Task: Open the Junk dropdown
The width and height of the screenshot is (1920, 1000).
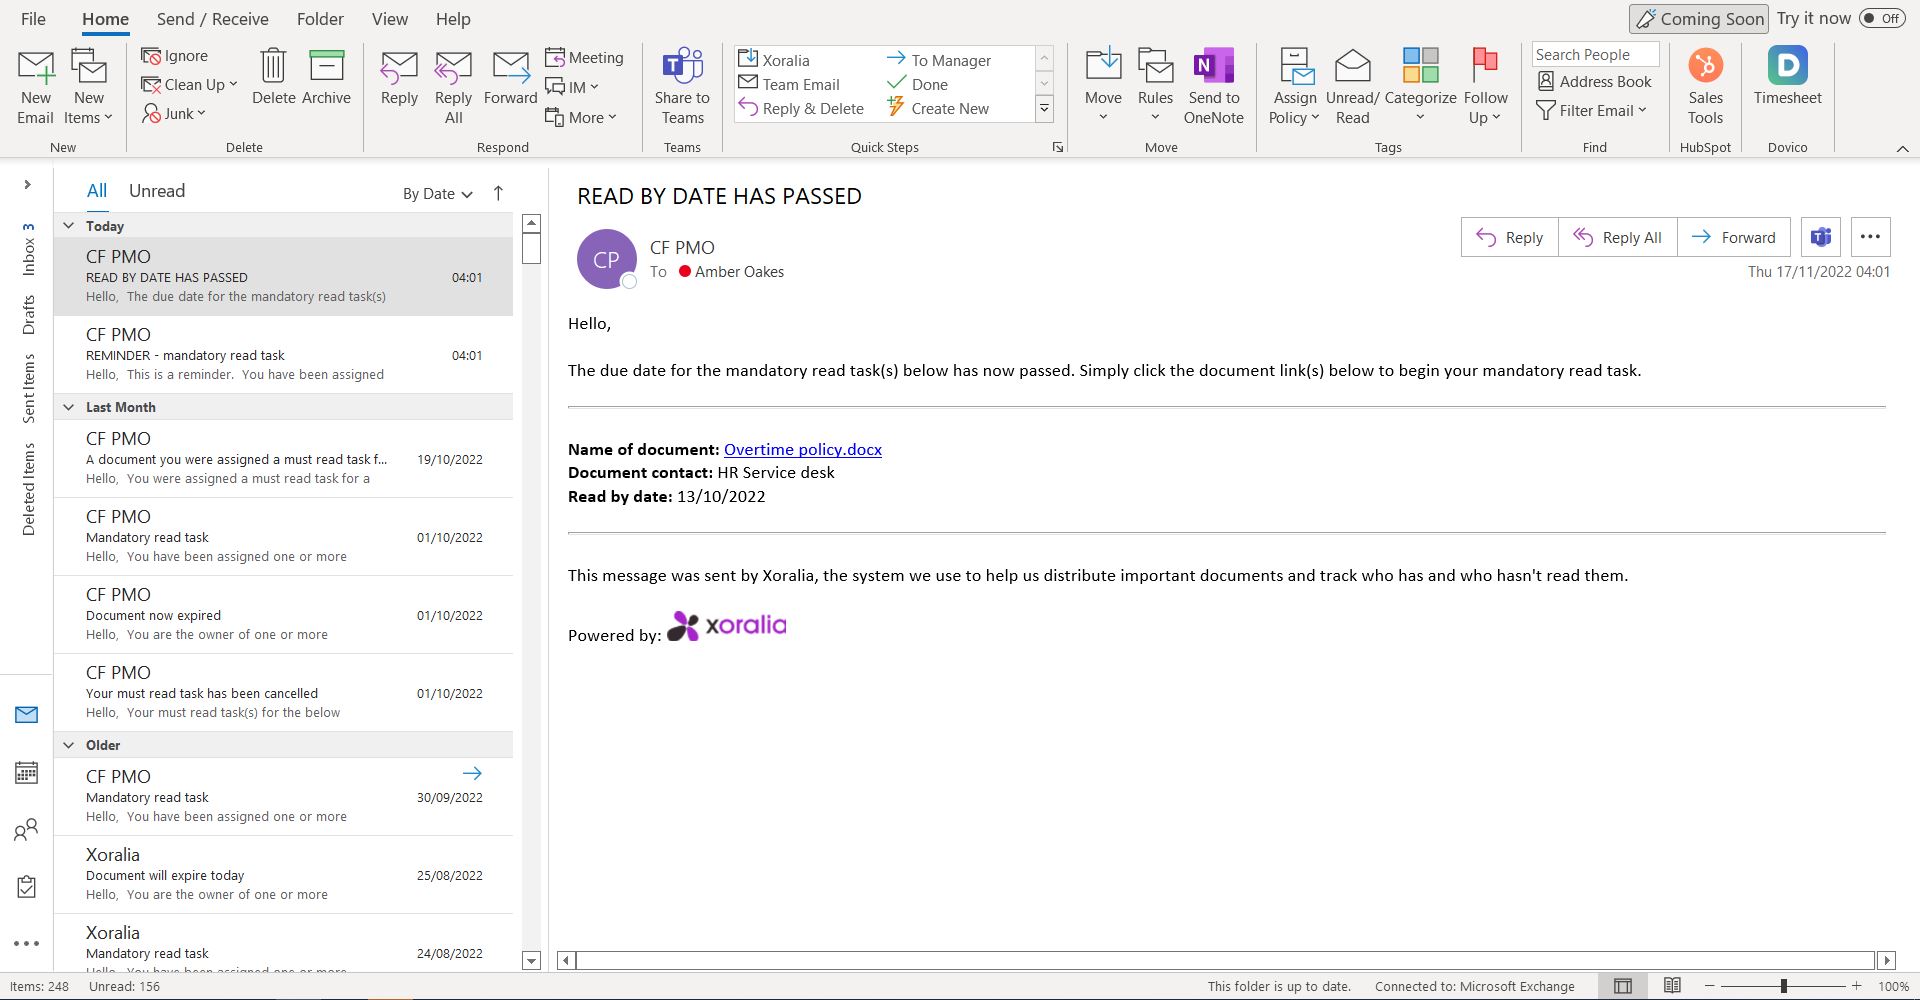Action: pyautogui.click(x=174, y=114)
